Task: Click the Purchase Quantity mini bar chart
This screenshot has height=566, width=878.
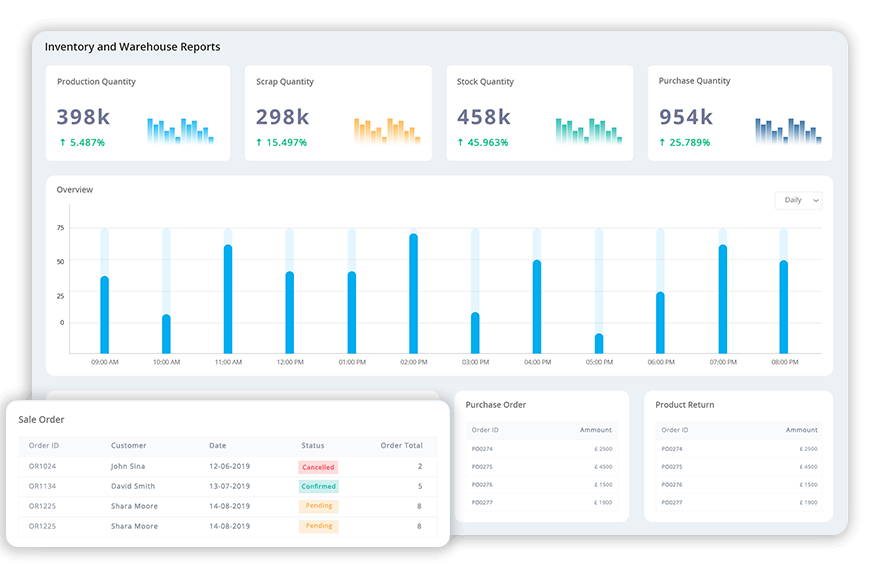Action: [789, 131]
